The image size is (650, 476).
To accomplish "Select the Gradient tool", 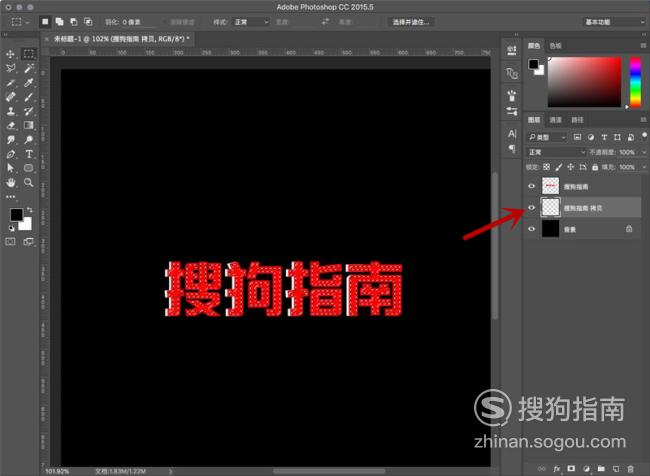I will pyautogui.click(x=29, y=125).
